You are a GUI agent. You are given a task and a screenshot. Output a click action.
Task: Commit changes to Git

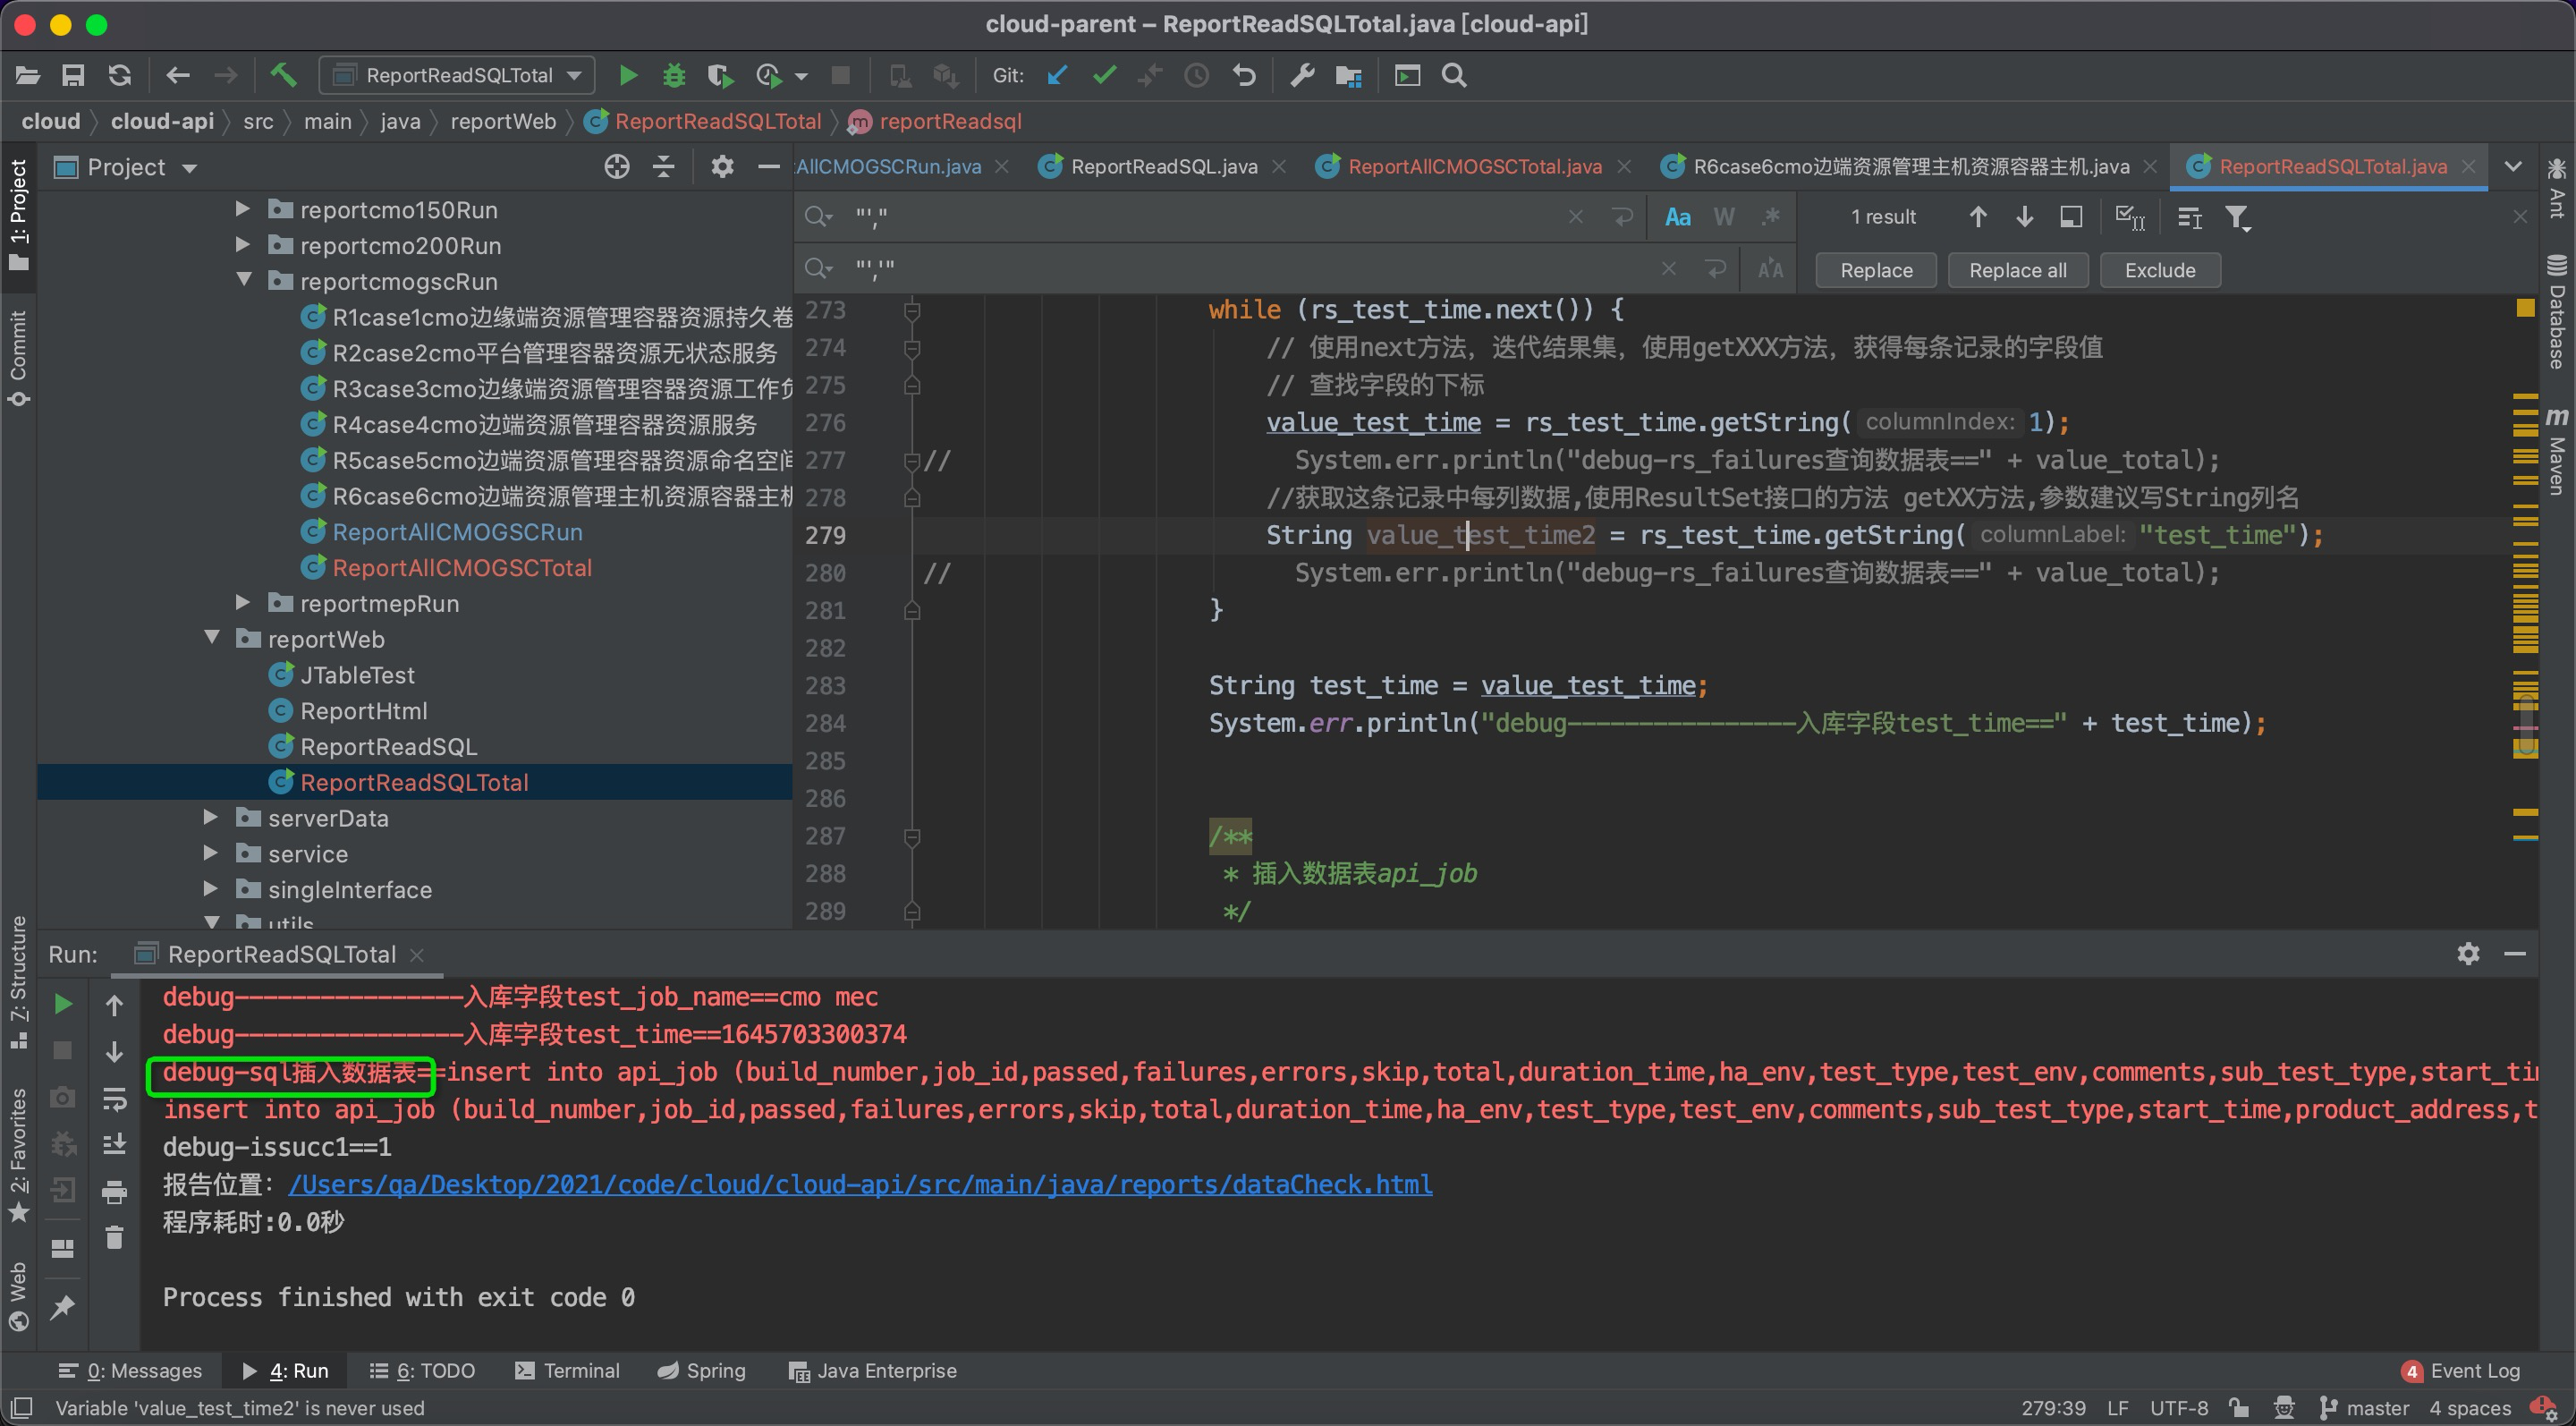1104,75
